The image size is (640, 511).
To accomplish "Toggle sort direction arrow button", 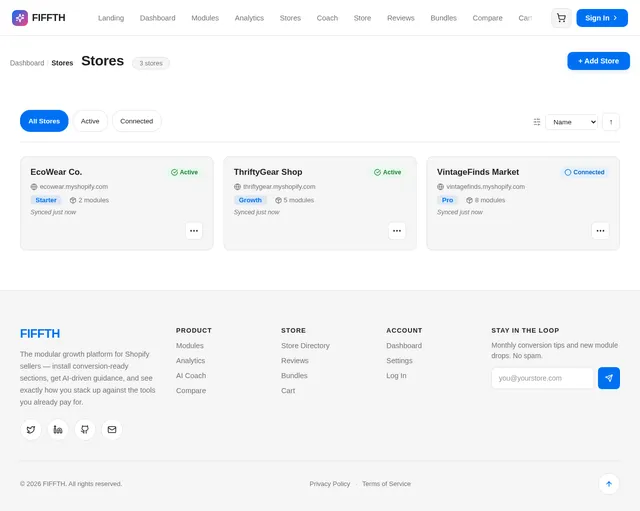I will 611,122.
